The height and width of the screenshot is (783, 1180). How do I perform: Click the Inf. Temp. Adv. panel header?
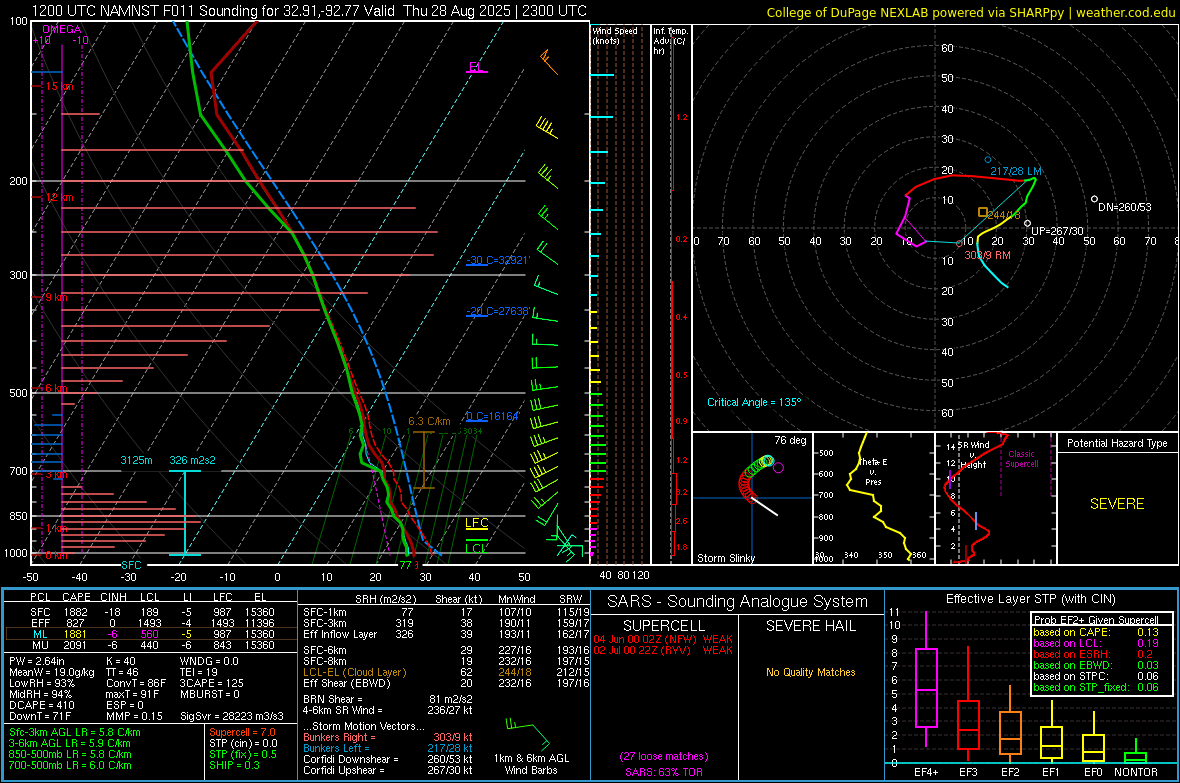coord(669,41)
